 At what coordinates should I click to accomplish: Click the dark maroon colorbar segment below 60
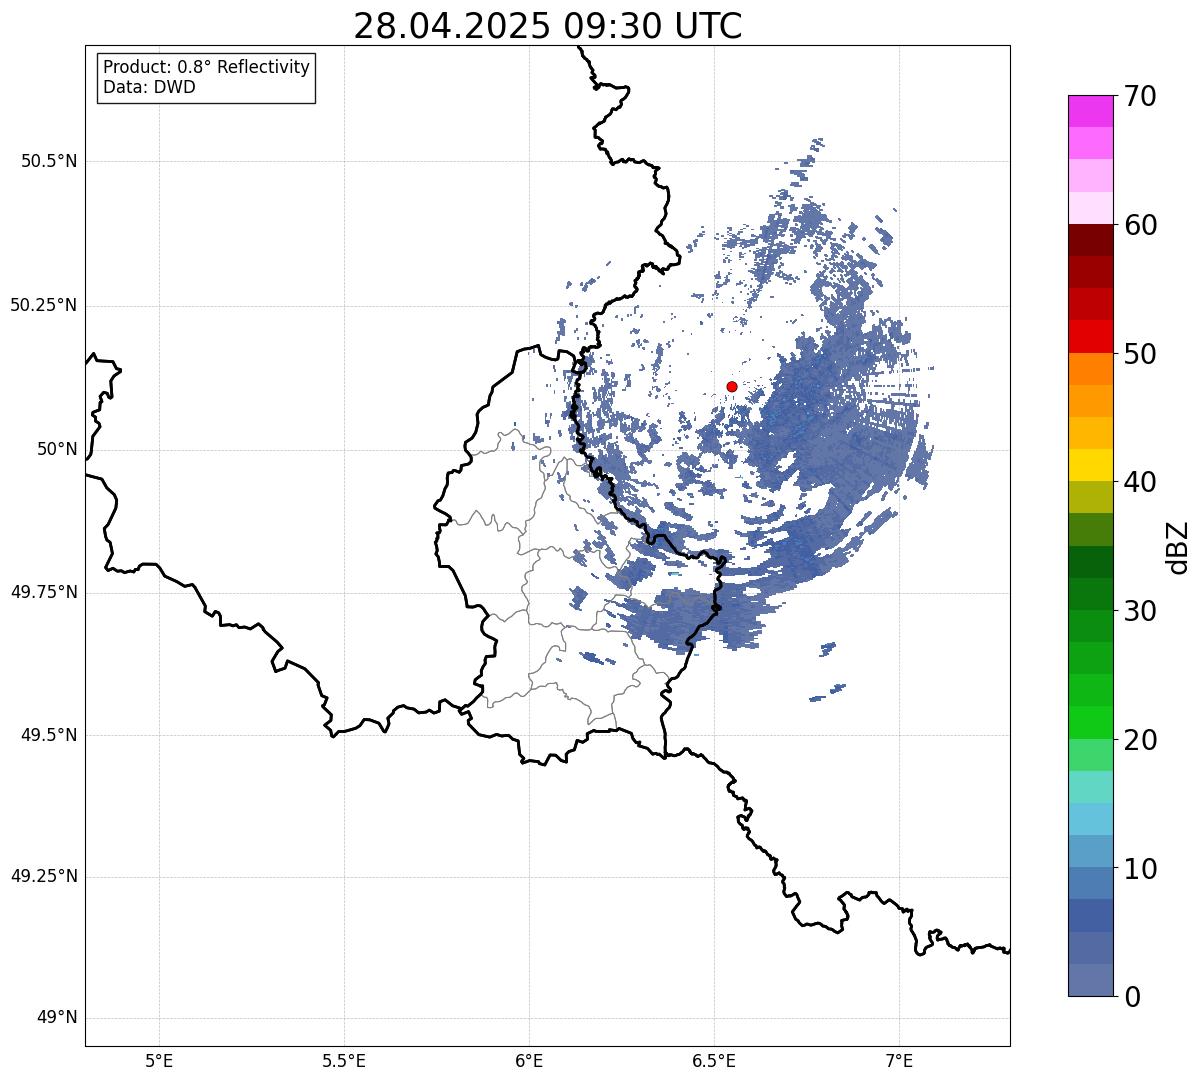point(1090,240)
